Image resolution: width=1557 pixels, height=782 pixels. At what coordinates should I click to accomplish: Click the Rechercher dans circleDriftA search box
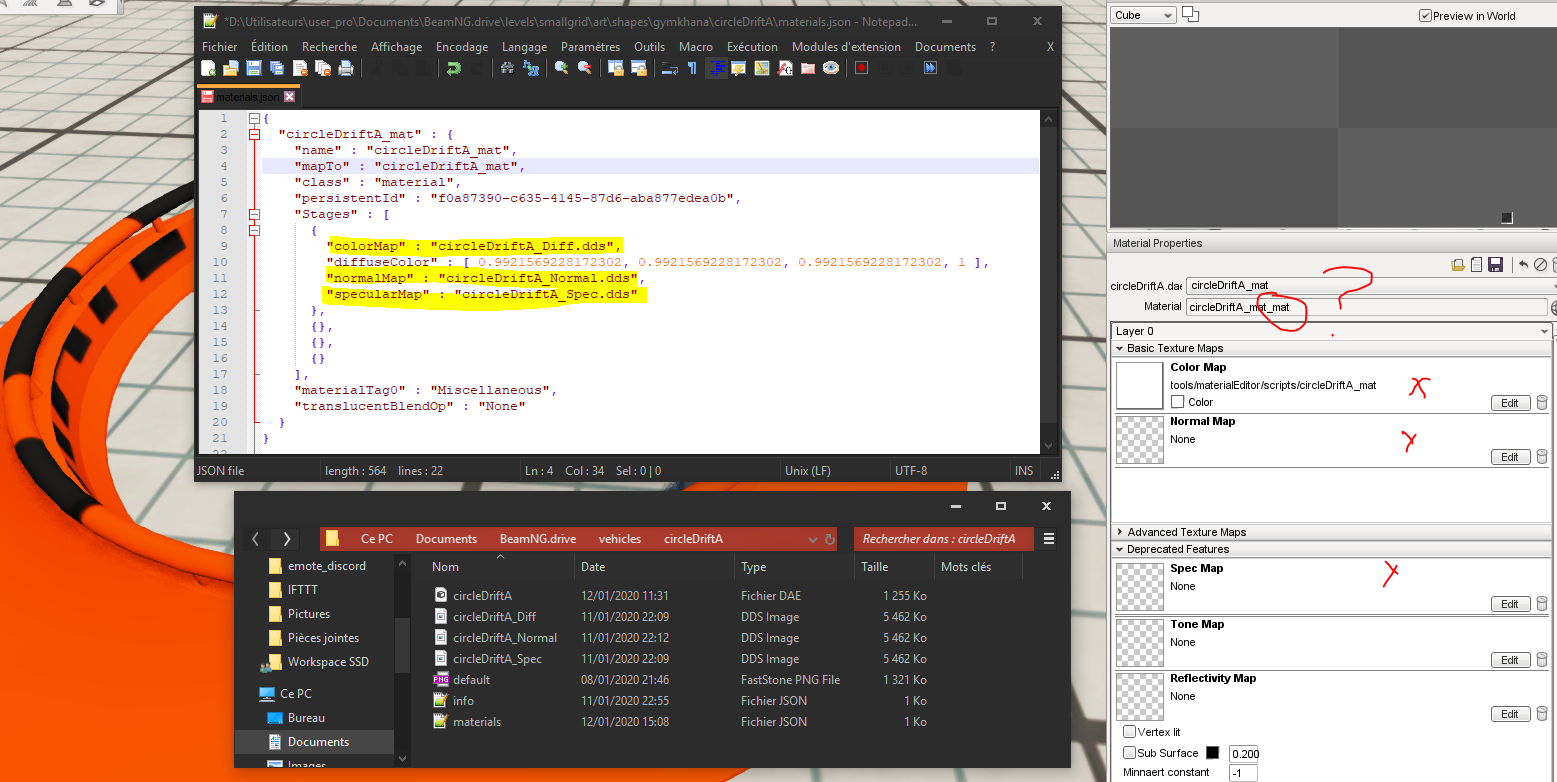[944, 539]
